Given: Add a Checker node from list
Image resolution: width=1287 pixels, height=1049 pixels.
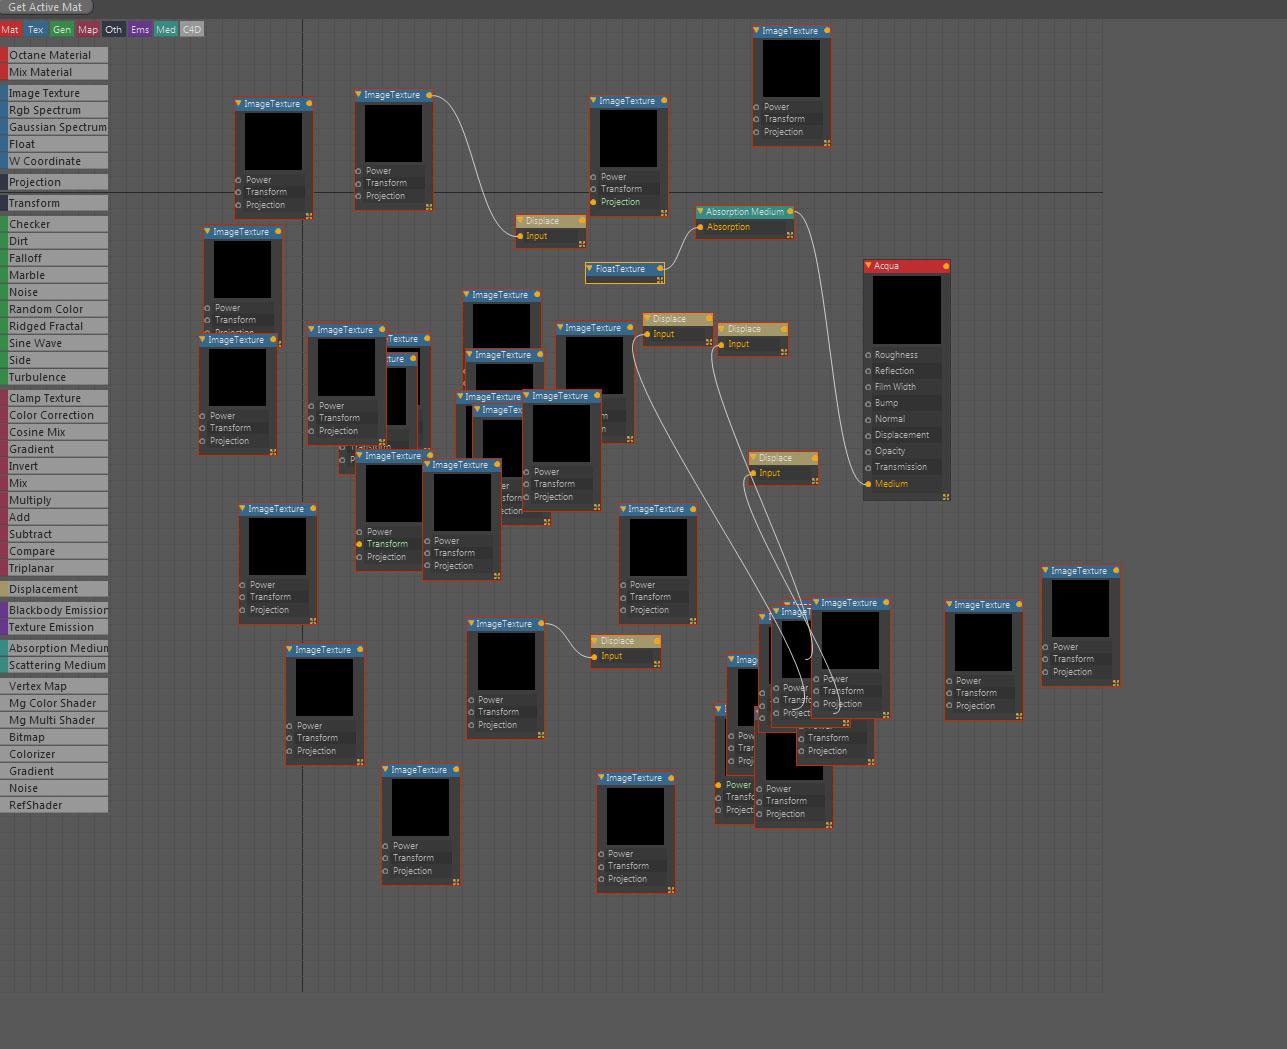Looking at the screenshot, I should [54, 224].
